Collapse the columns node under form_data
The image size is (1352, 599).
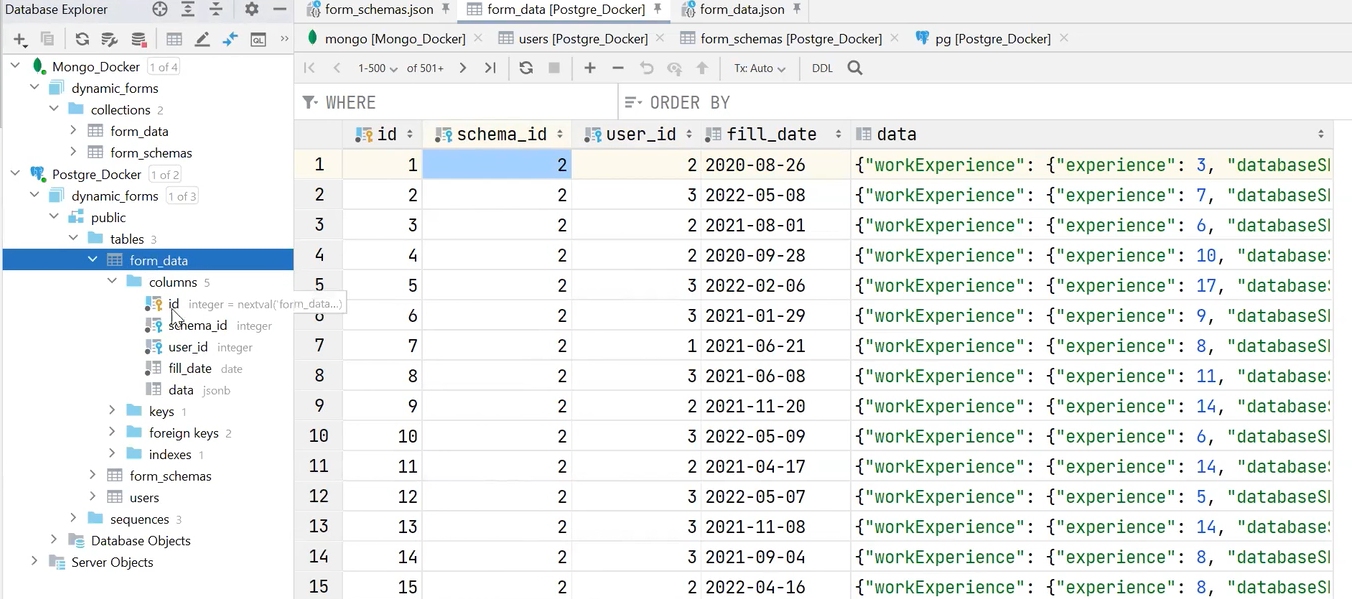(x=112, y=282)
